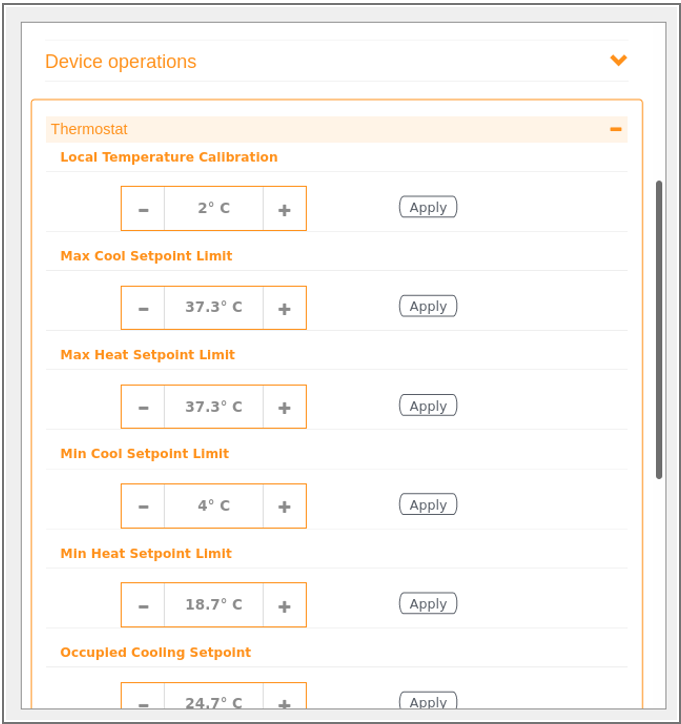Apply Max Heat Setpoint Limit
The image size is (681, 724).
pos(428,405)
